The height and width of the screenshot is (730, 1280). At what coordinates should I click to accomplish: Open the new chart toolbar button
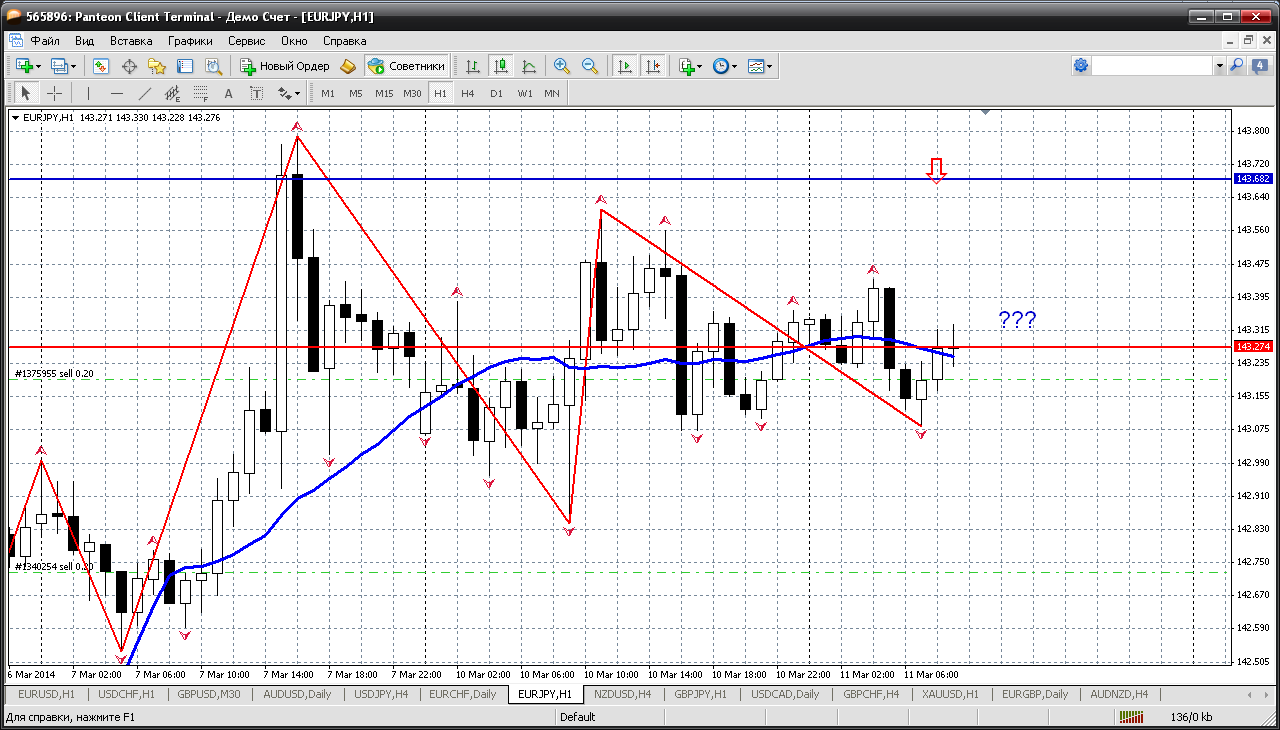[28, 66]
